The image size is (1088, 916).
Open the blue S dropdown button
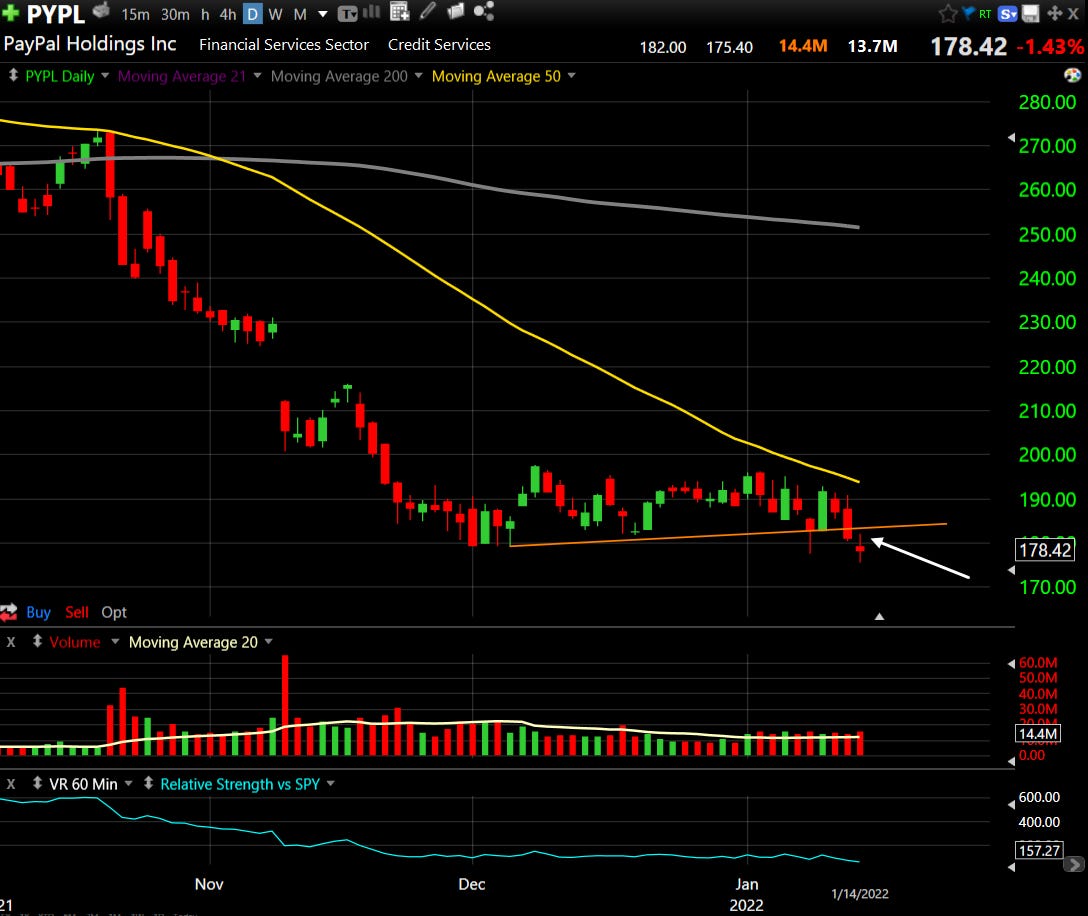coord(1008,13)
